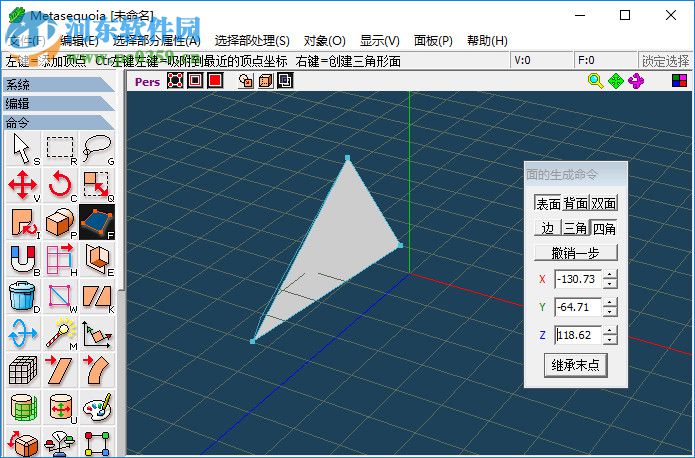Screen dimensions: 695x458
Task: Click the Pers perspective label
Action: (x=147, y=82)
